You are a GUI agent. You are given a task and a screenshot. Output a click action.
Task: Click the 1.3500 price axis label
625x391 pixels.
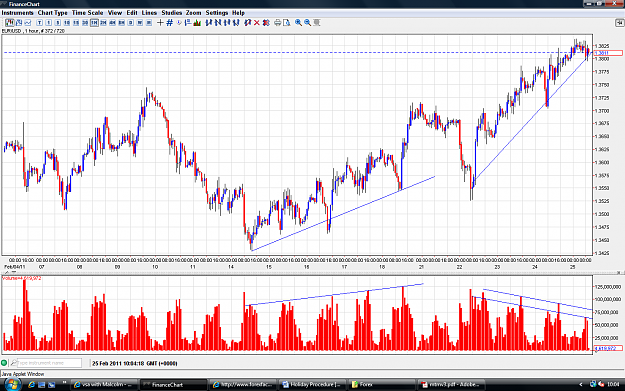click(x=602, y=214)
